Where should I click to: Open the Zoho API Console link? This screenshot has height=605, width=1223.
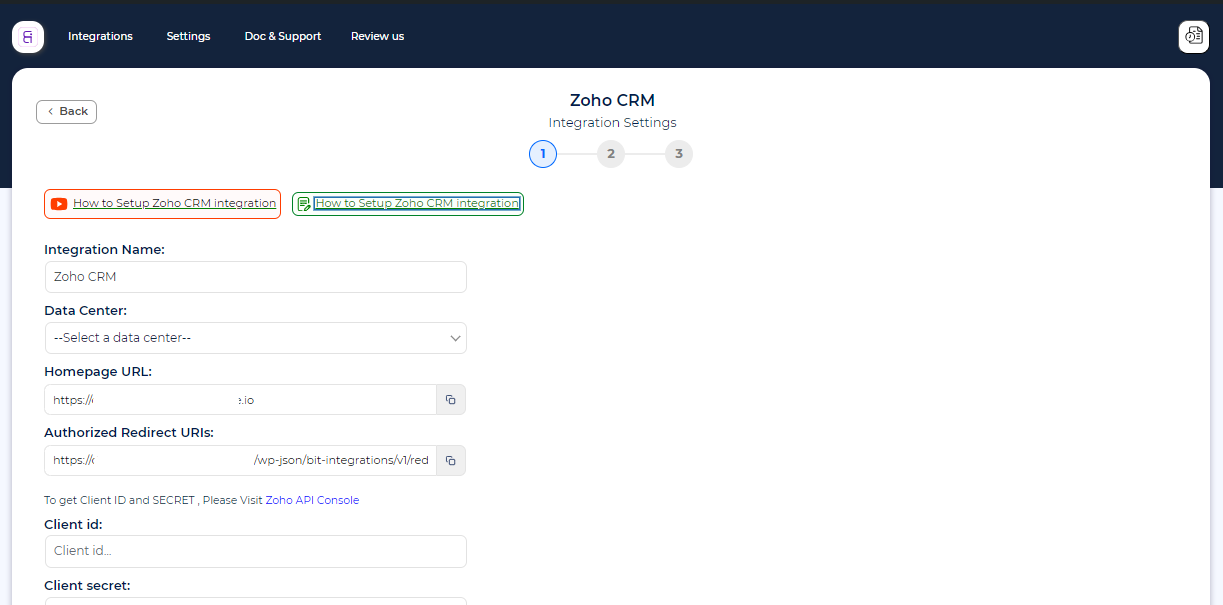pos(311,500)
